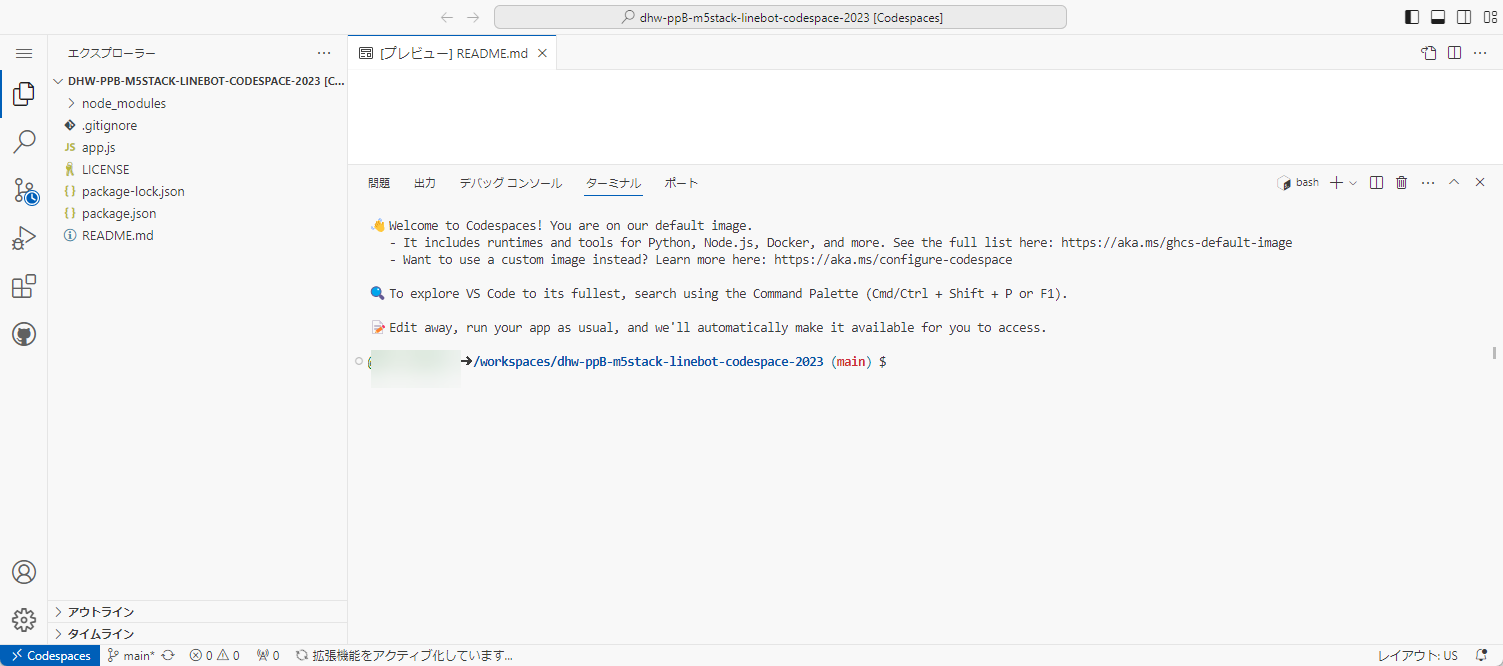Open the Accounts menu icon
Screen dimensions: 1503x666
coord(24,572)
